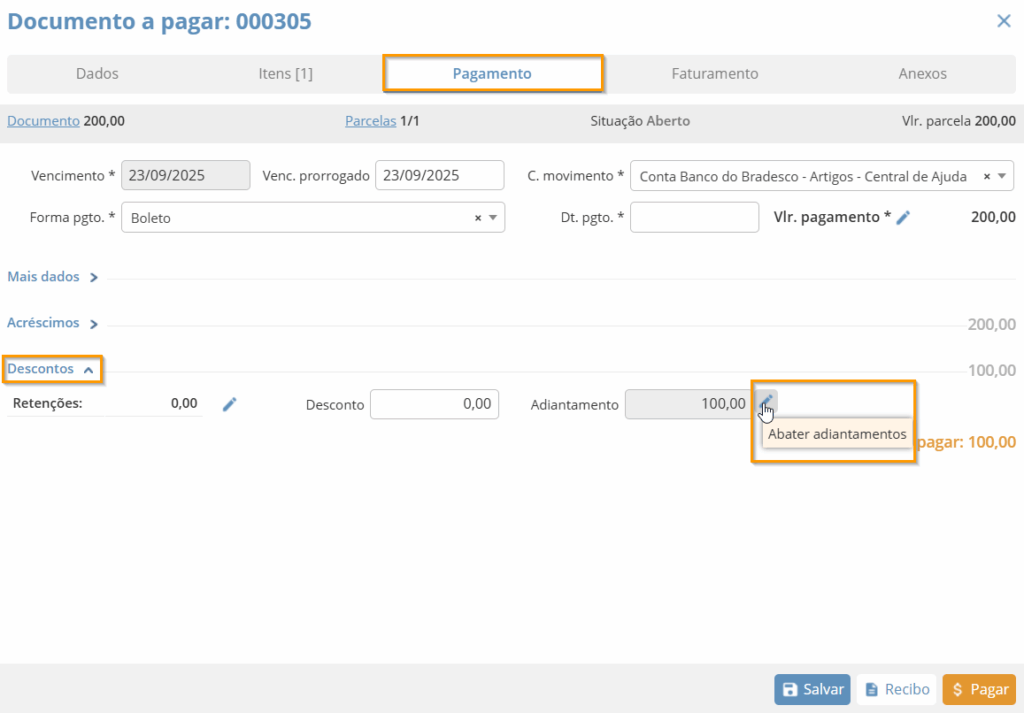Click the orange Pagar button

pos(978,690)
